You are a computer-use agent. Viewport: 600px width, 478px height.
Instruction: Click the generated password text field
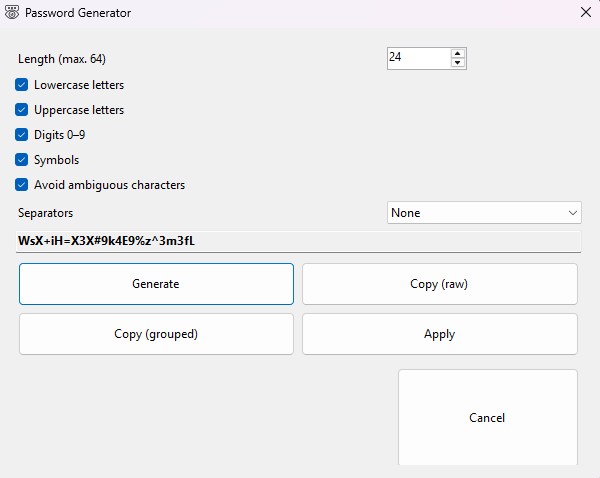click(298, 241)
